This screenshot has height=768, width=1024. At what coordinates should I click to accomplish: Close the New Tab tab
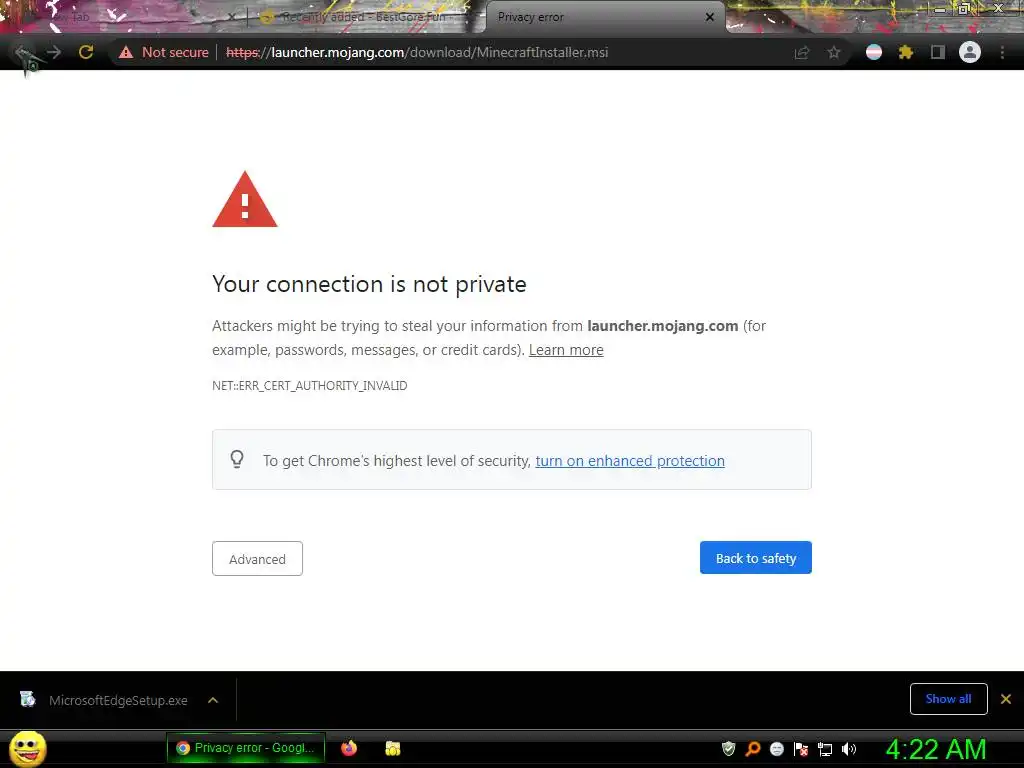point(231,17)
